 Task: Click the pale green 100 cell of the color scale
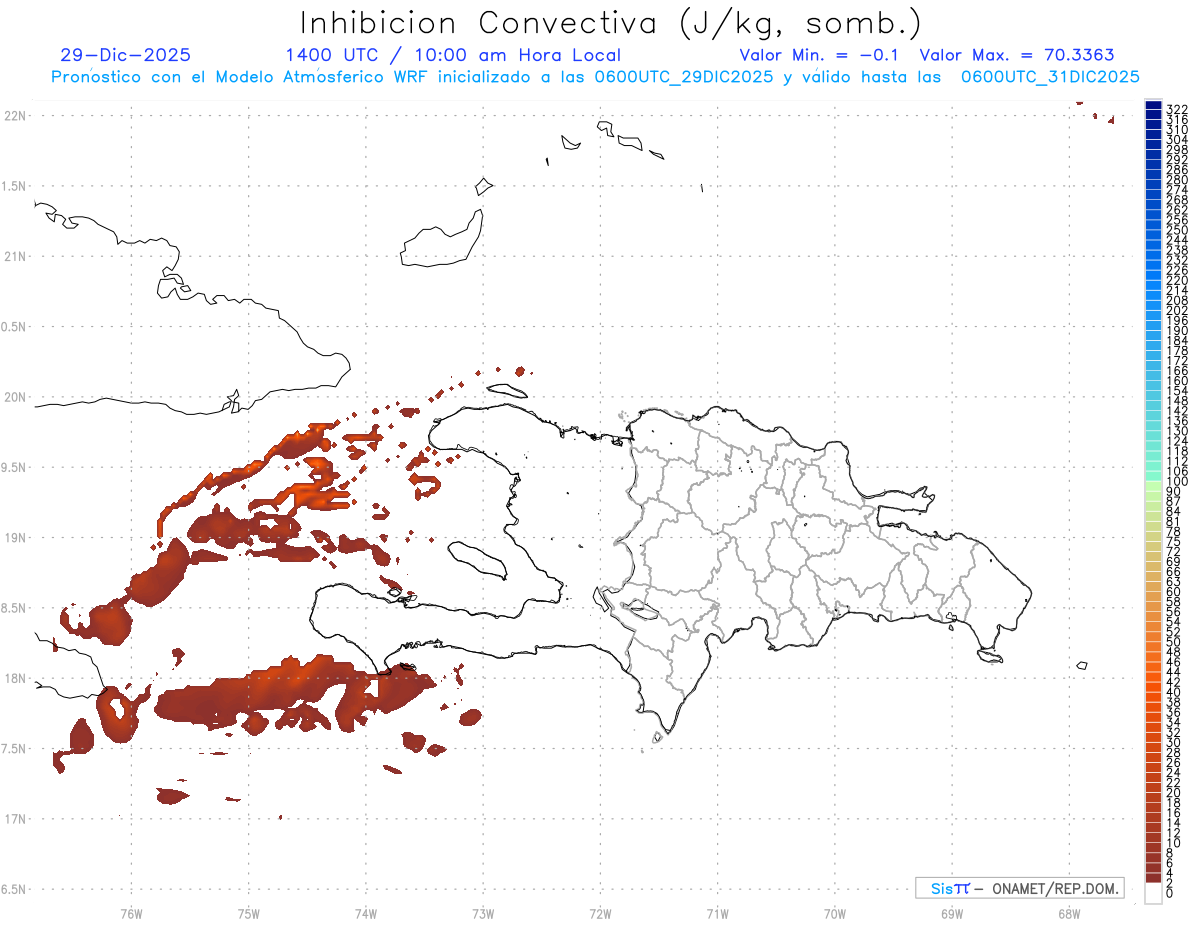pyautogui.click(x=1153, y=484)
